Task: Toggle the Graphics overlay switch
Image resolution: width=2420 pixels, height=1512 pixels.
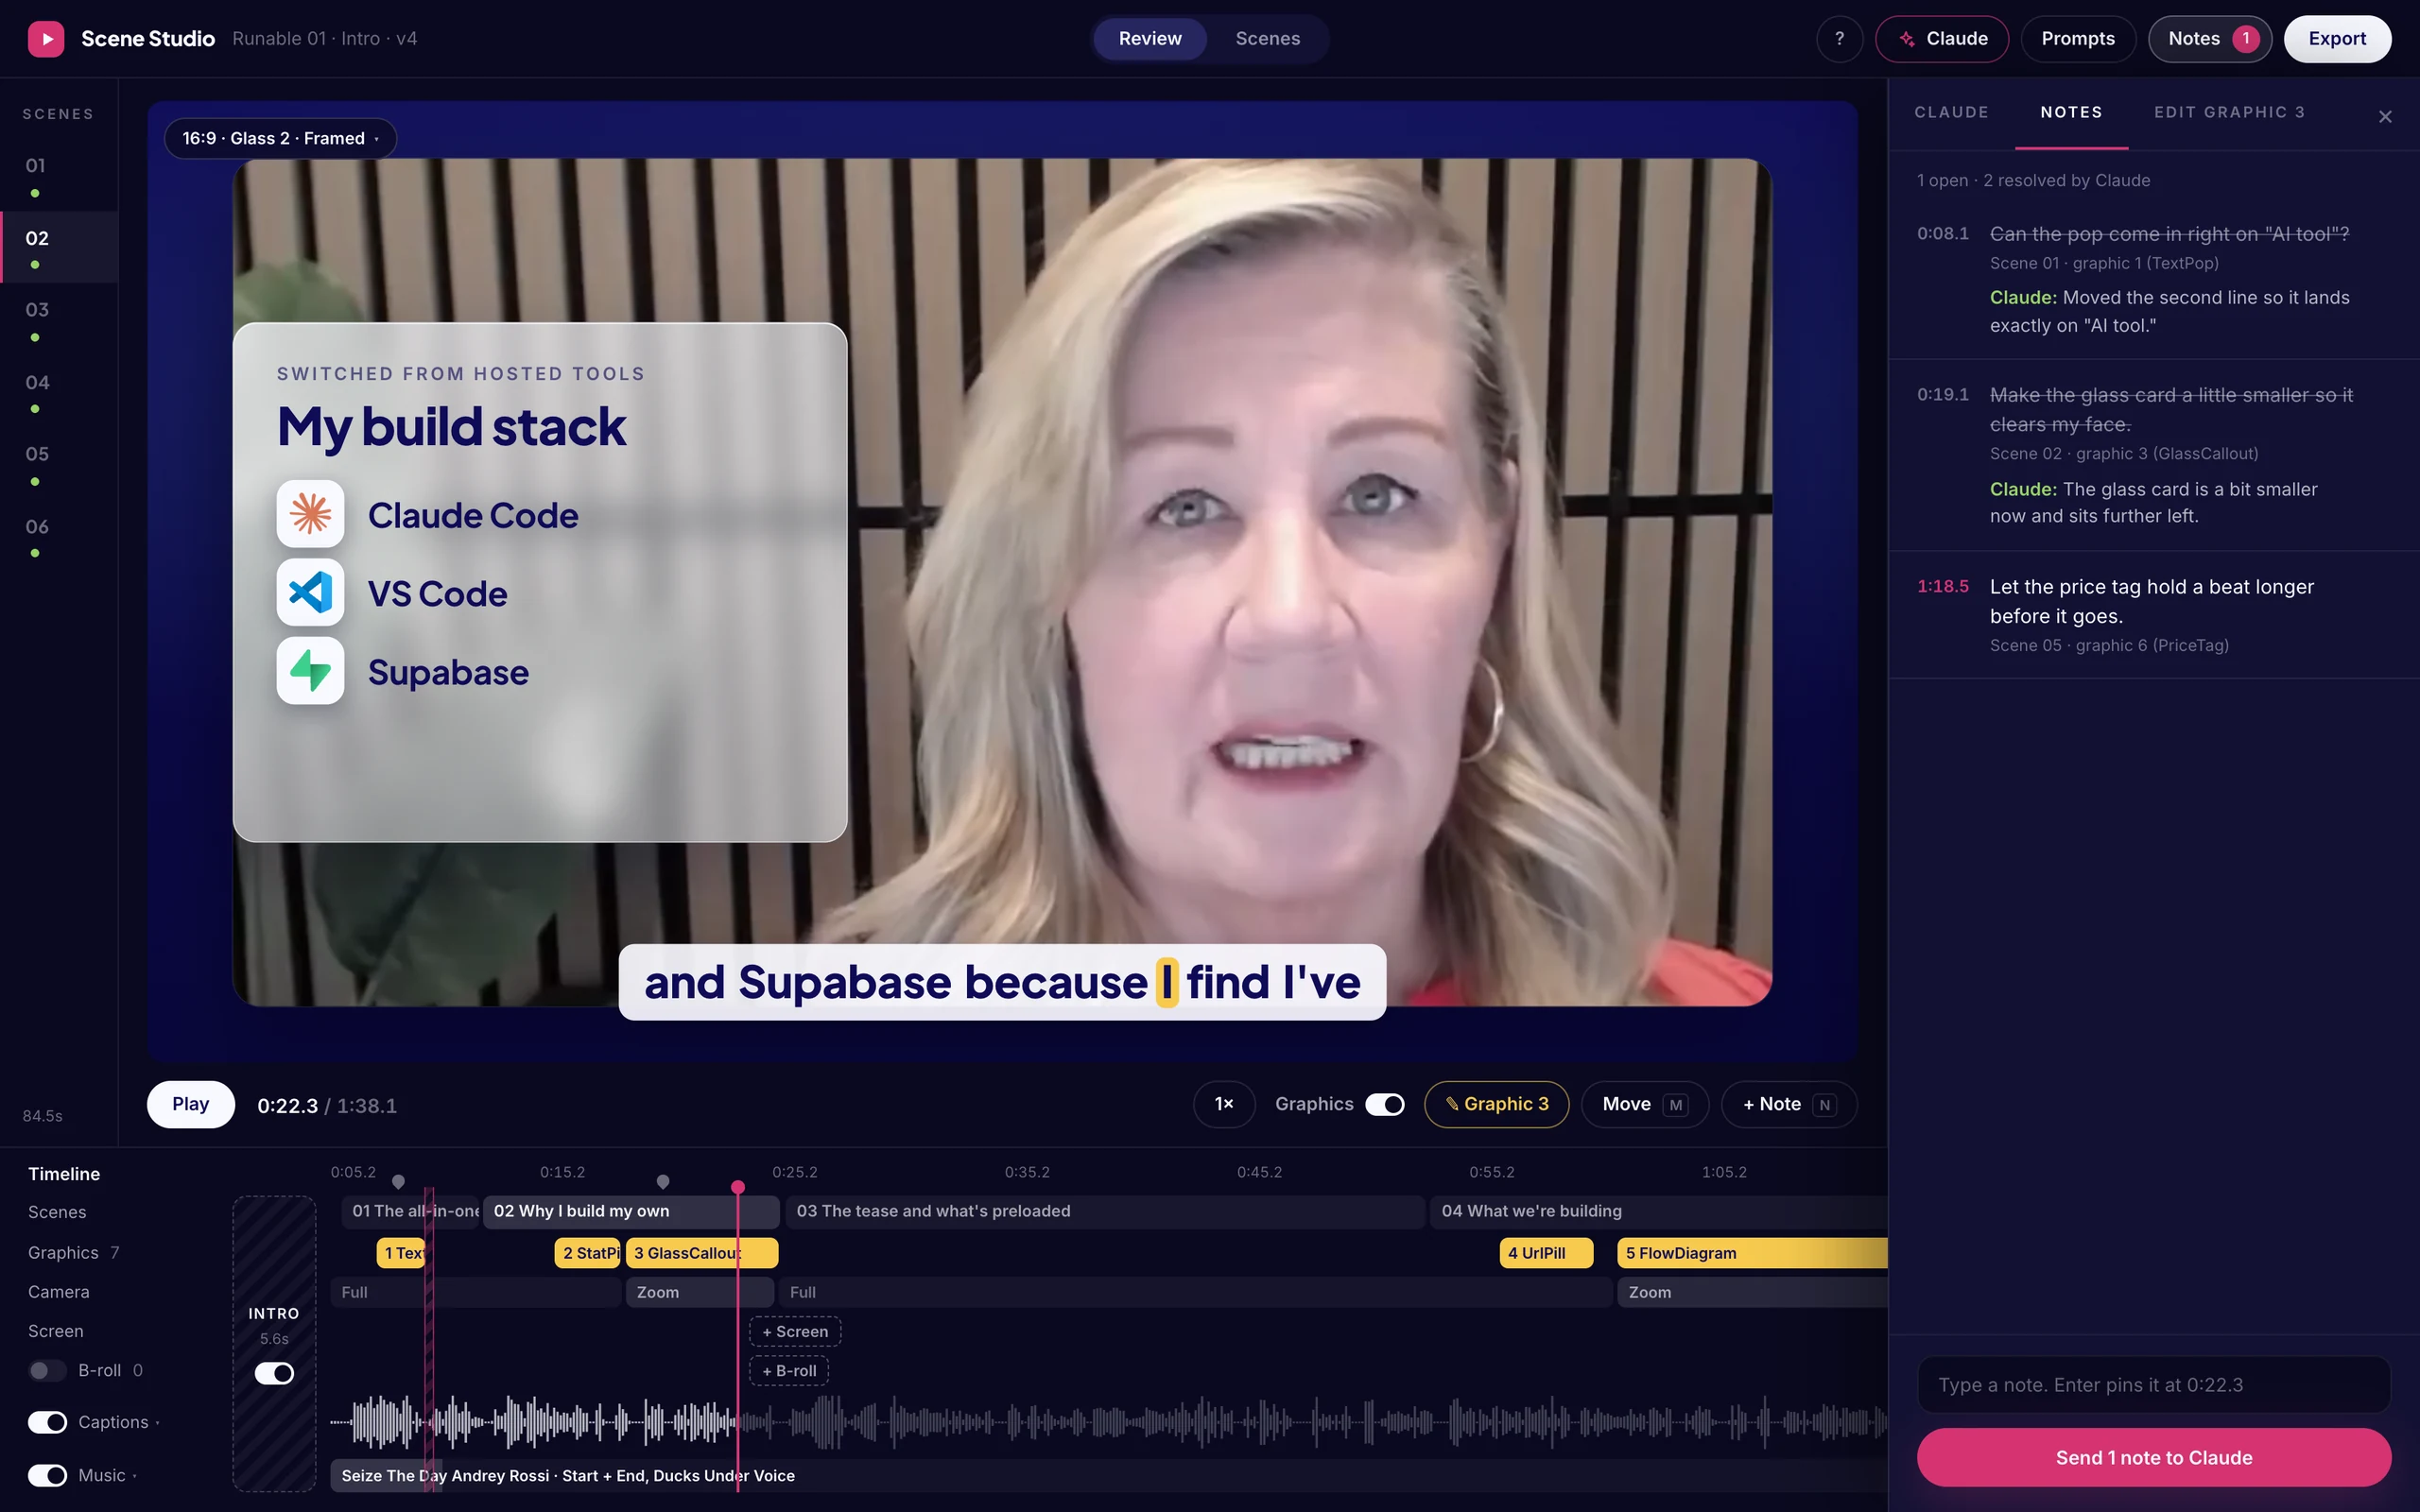Action: tap(1385, 1104)
